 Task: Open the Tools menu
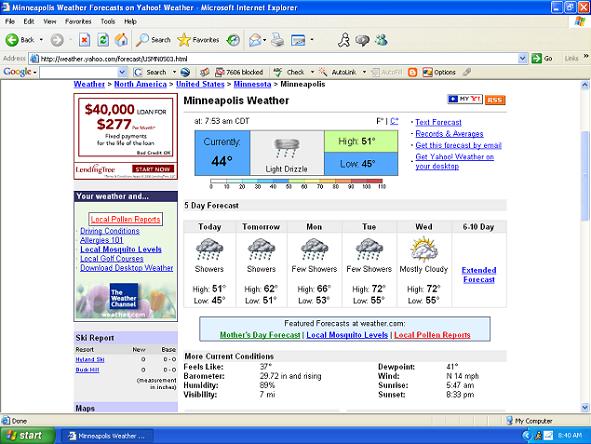[108, 21]
